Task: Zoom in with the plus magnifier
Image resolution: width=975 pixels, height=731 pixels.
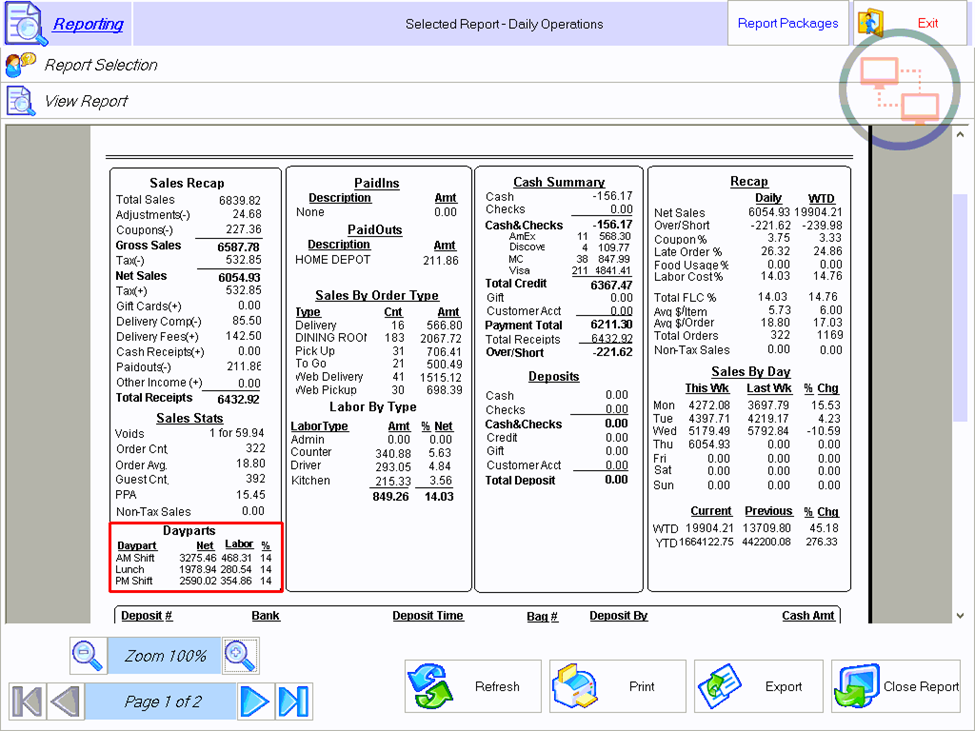Action: pyautogui.click(x=240, y=655)
